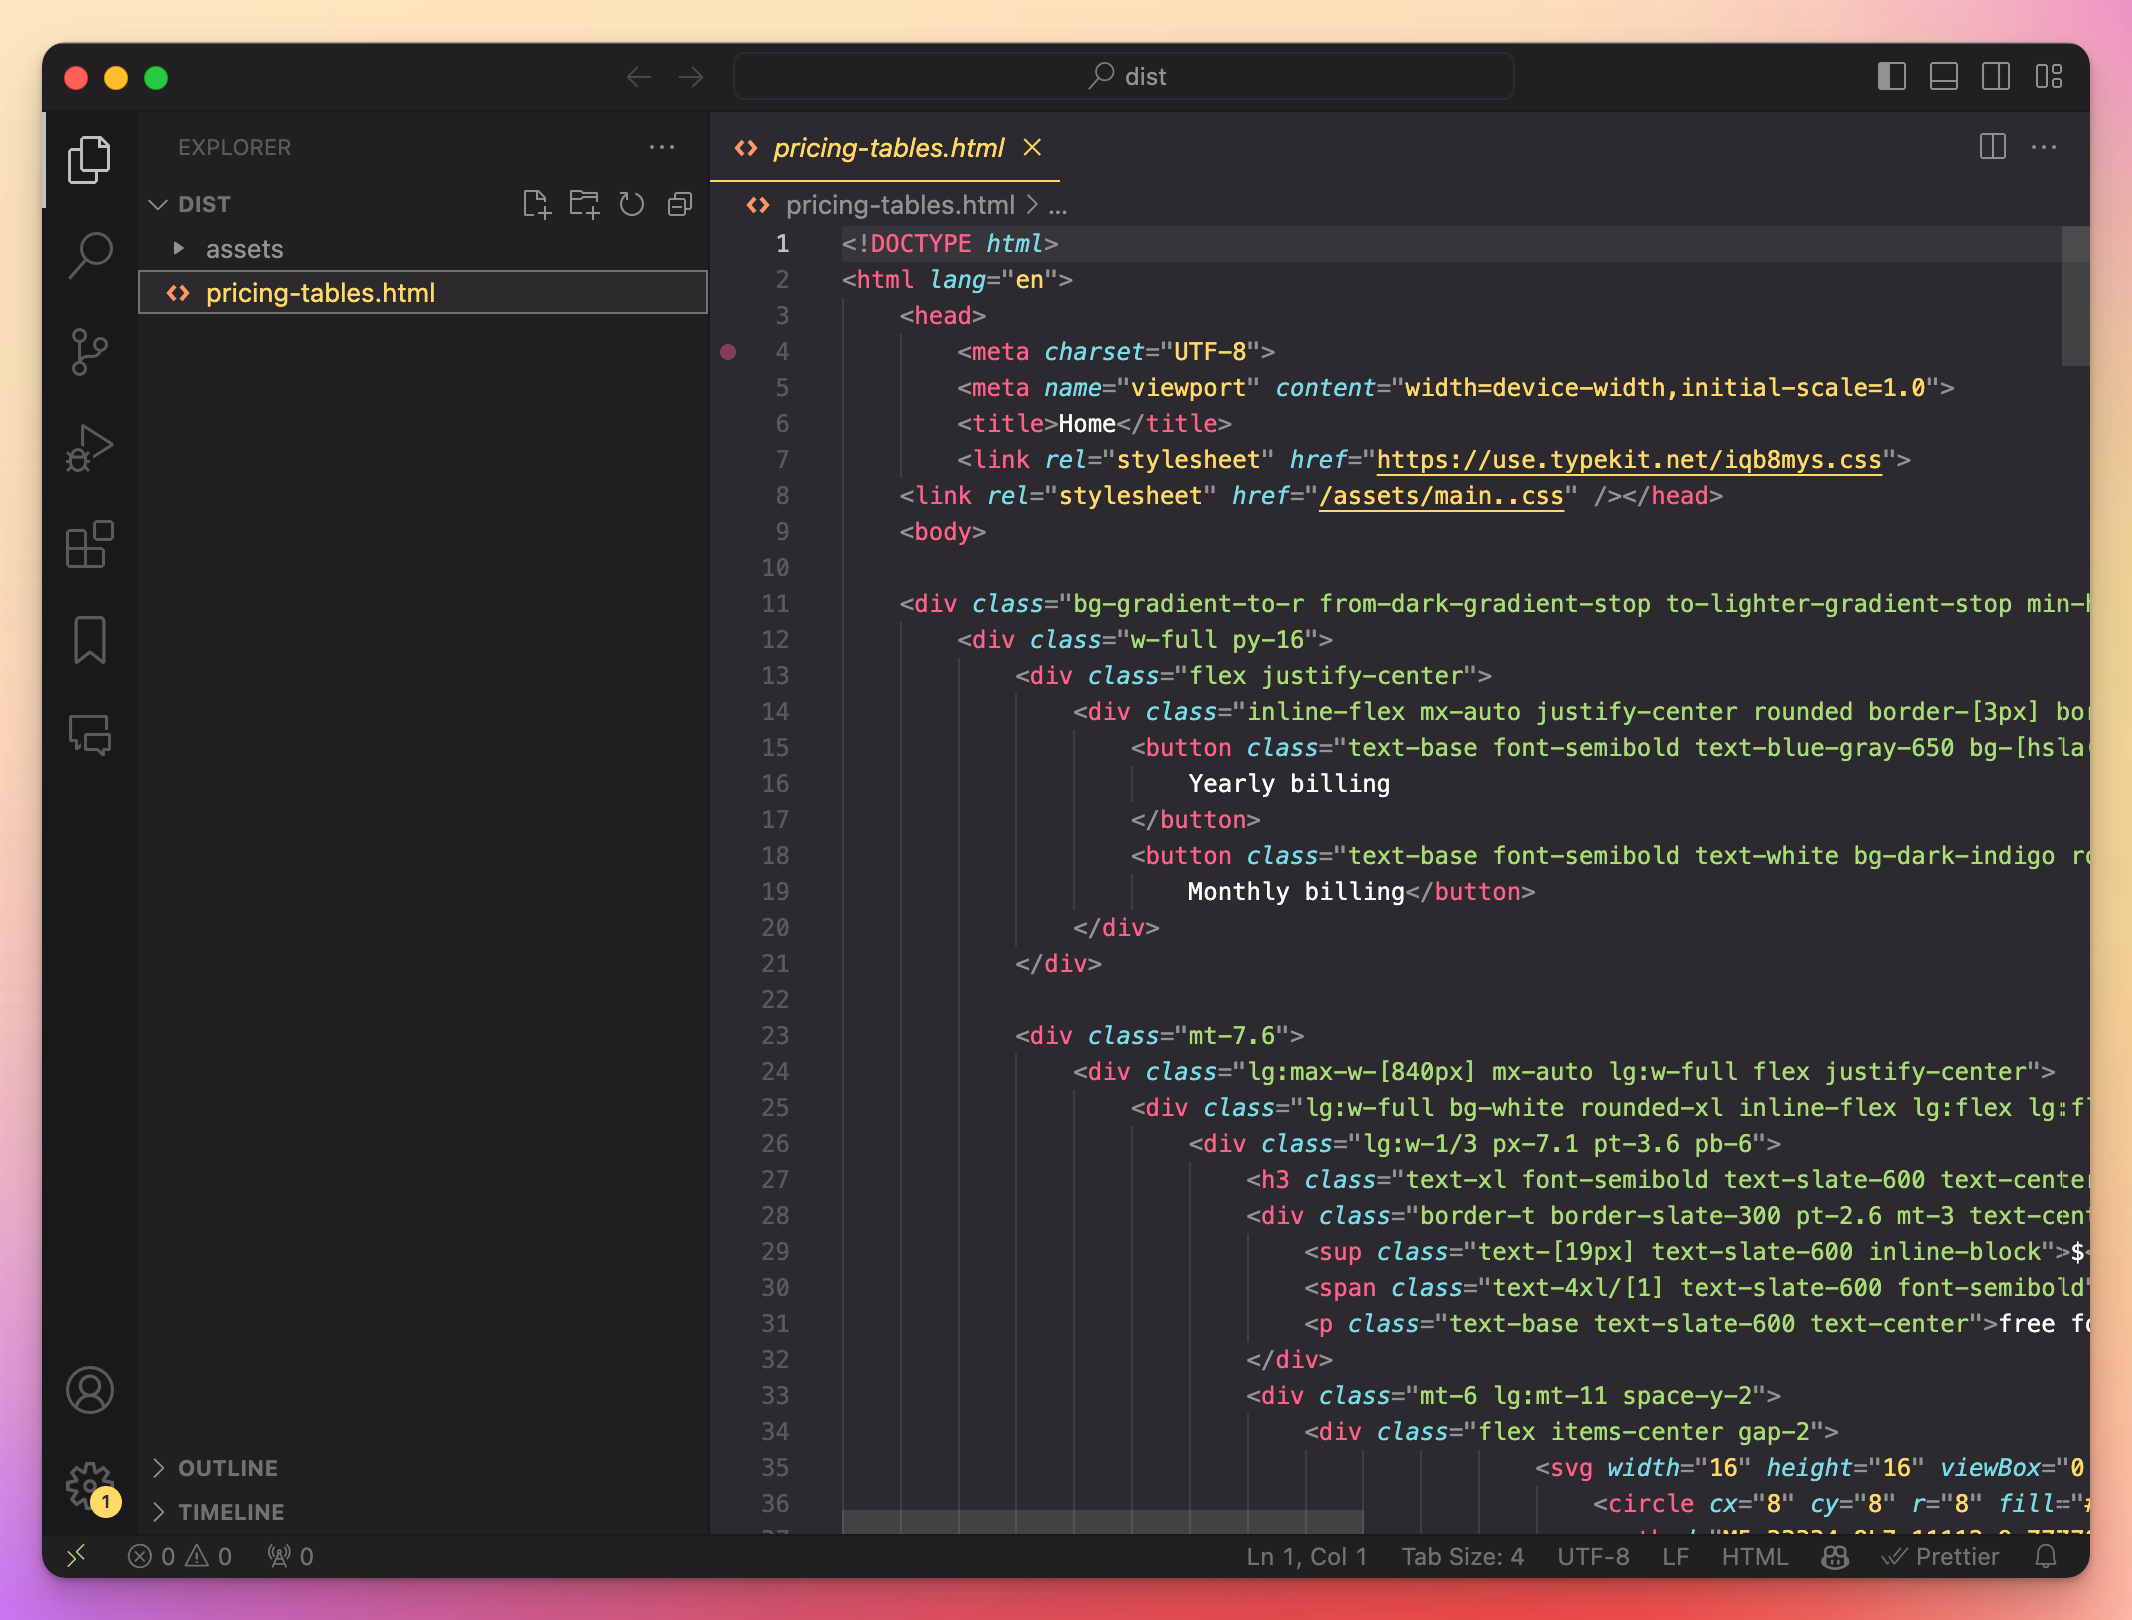The image size is (2132, 1620).
Task: Collapse all folders in explorer
Action: point(680,205)
